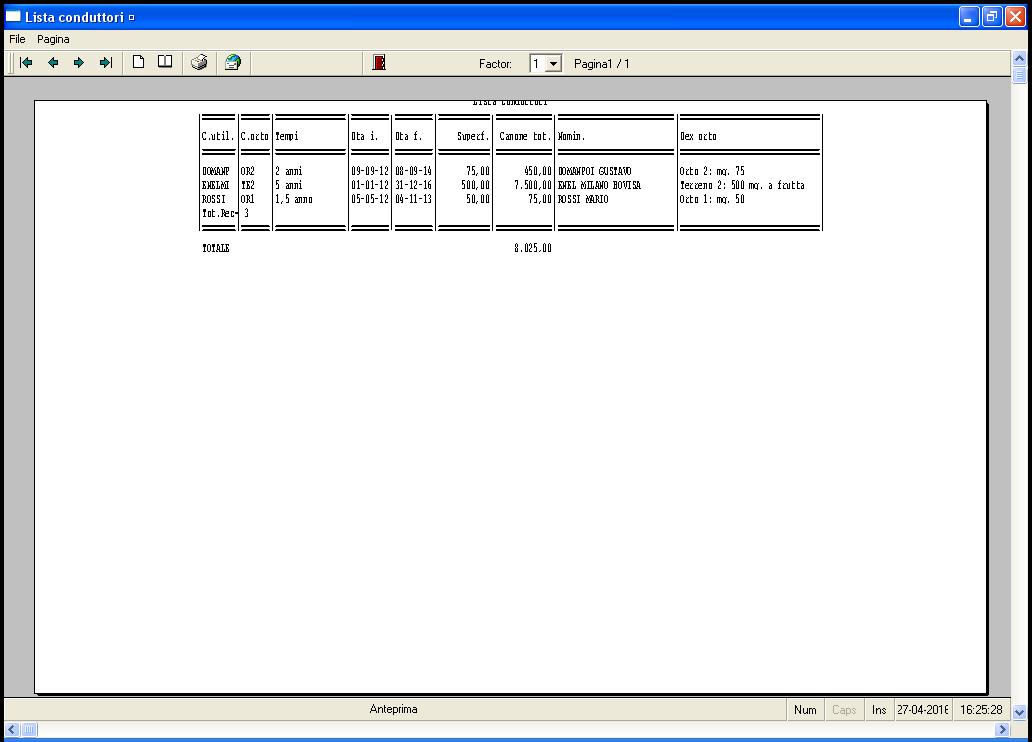Click the globe export icon
The width and height of the screenshot is (1032, 742).
point(233,63)
